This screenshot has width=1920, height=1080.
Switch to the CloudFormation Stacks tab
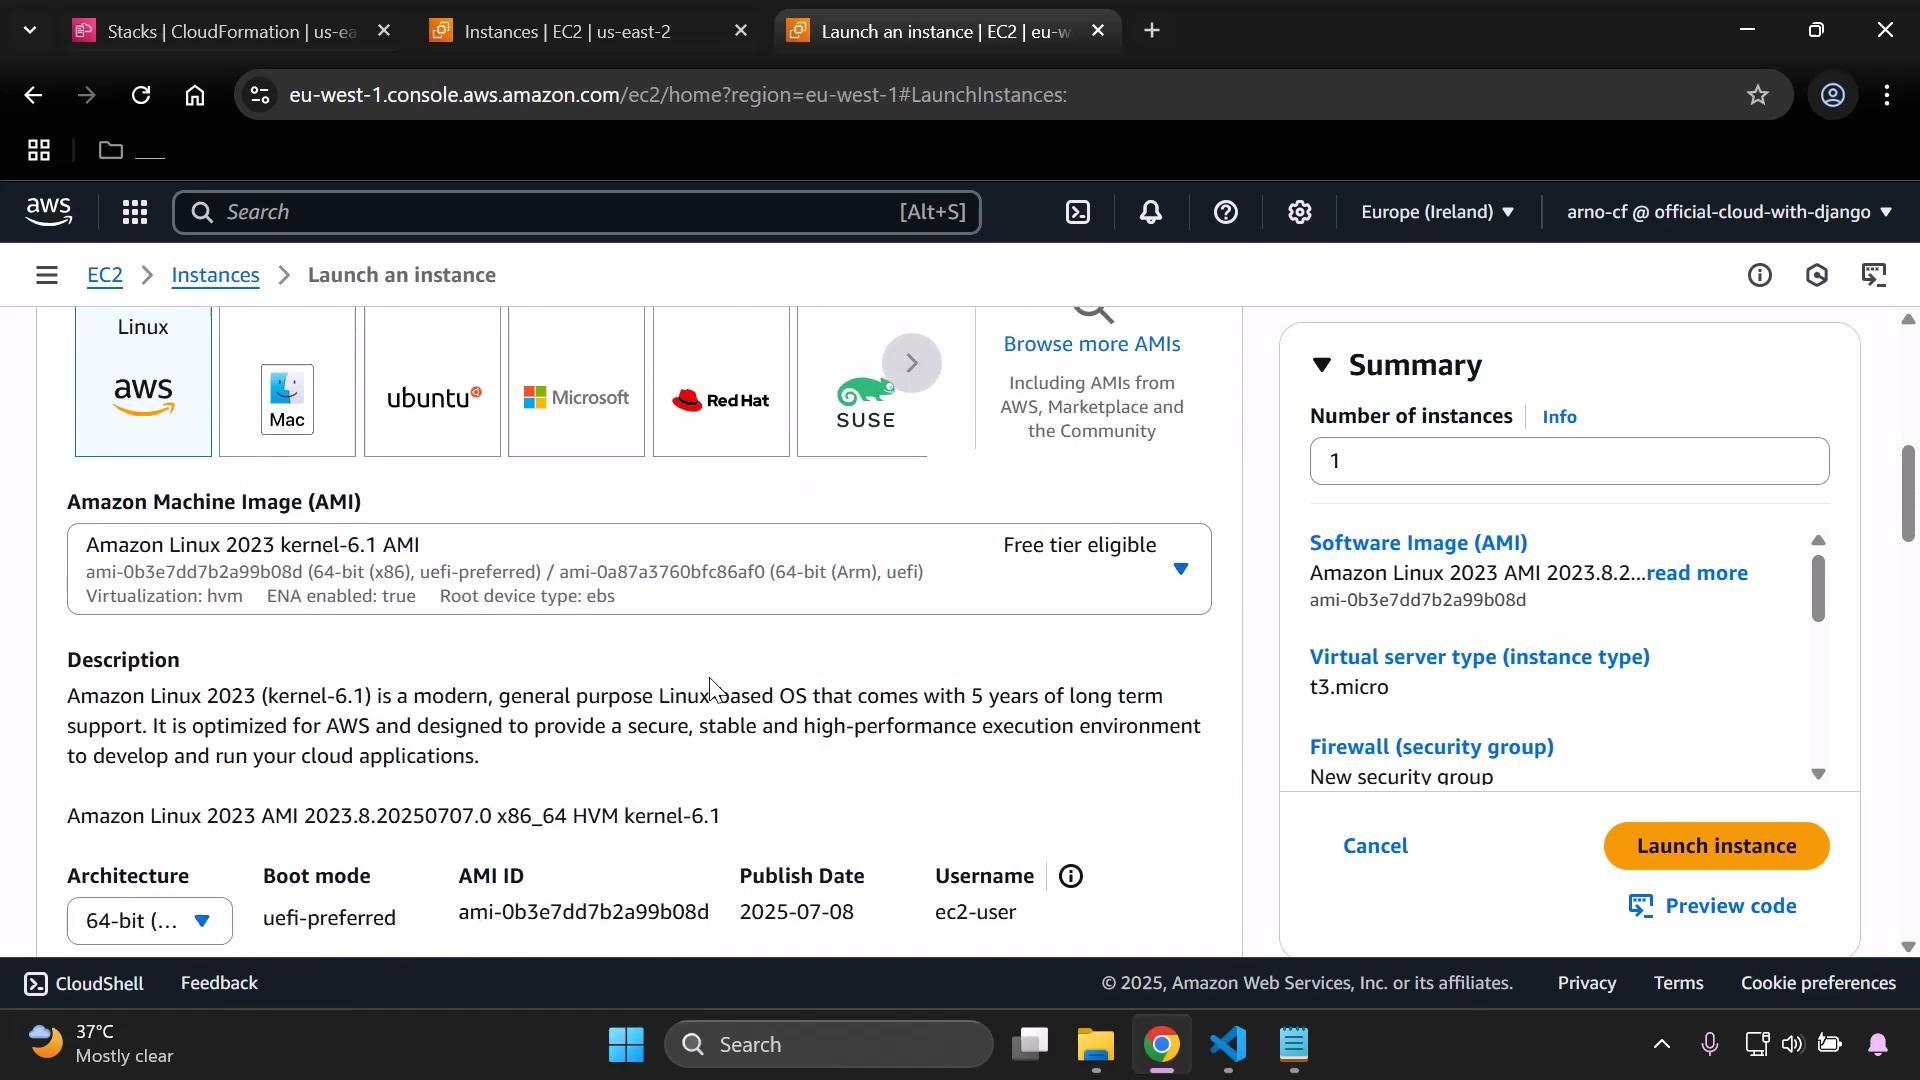point(215,31)
